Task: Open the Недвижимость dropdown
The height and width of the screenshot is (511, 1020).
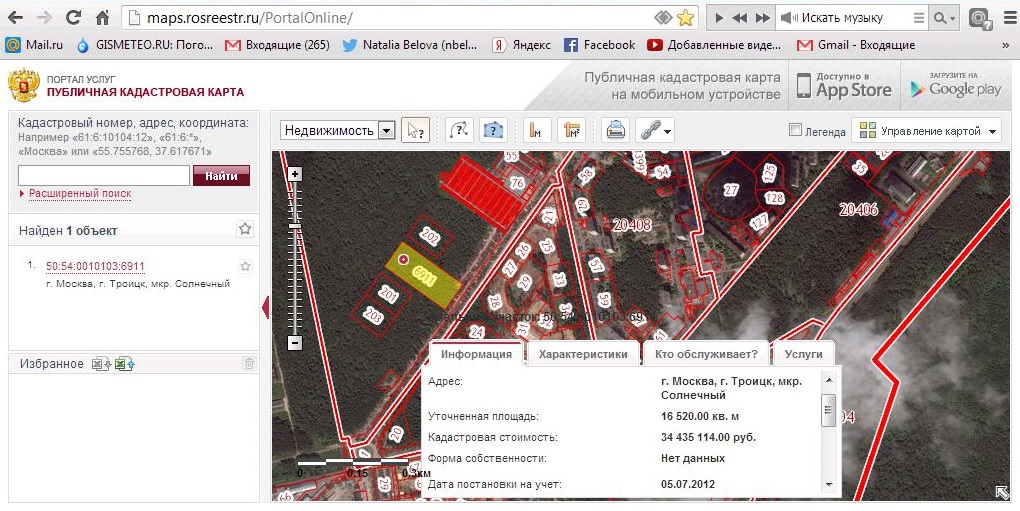Action: point(338,131)
